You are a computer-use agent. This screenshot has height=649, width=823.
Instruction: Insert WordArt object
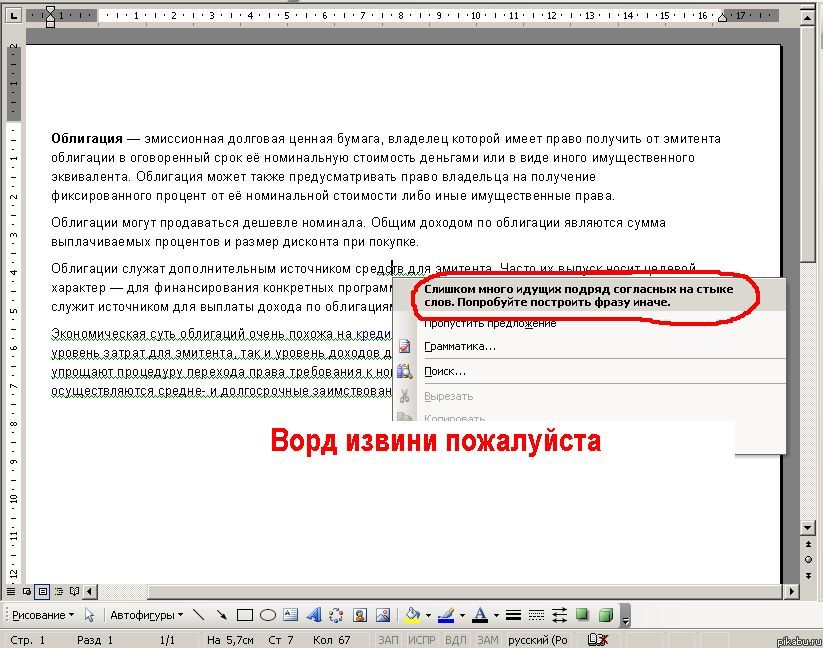(x=314, y=615)
